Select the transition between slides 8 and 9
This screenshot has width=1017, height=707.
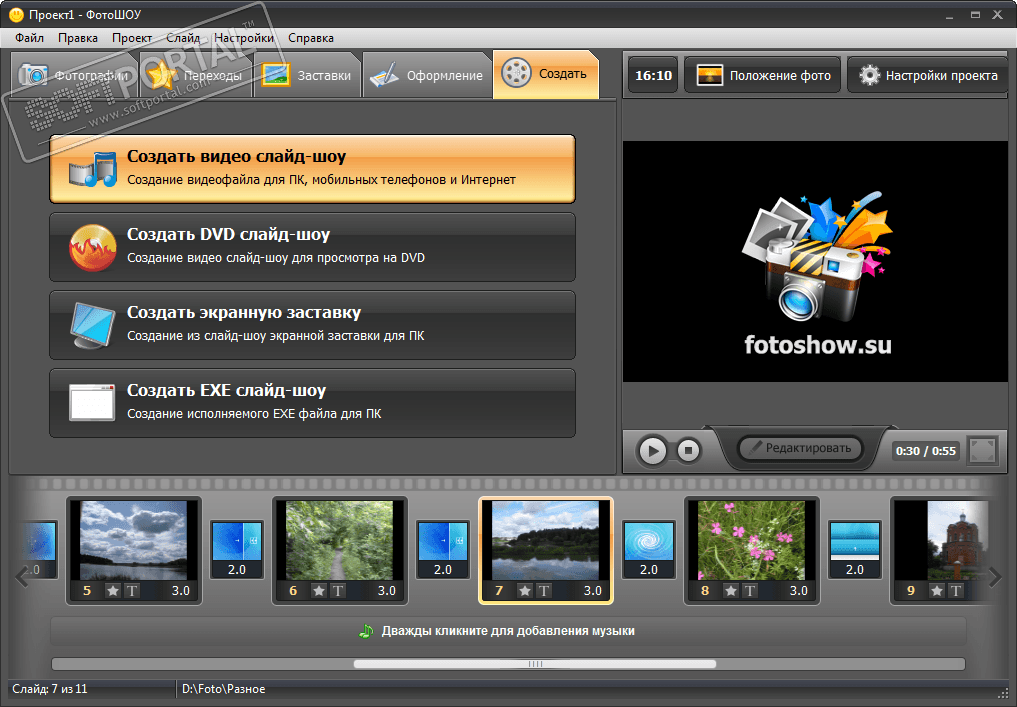coord(855,549)
